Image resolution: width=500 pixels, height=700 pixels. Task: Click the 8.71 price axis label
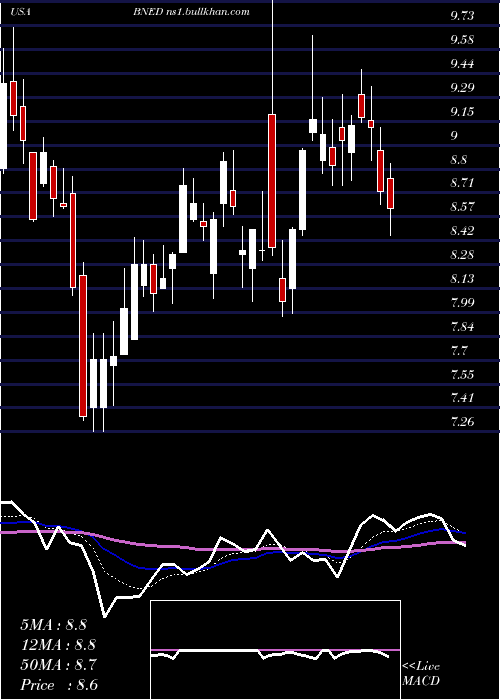pyautogui.click(x=462, y=183)
